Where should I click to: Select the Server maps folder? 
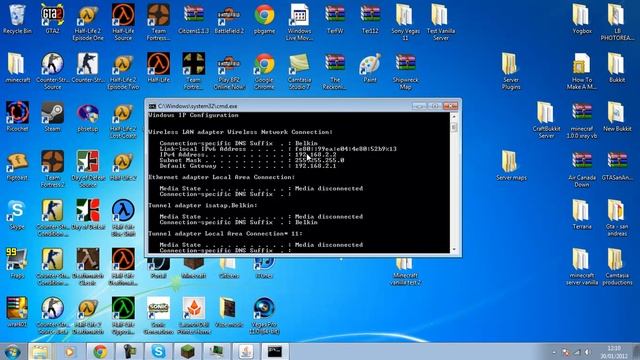pos(511,166)
